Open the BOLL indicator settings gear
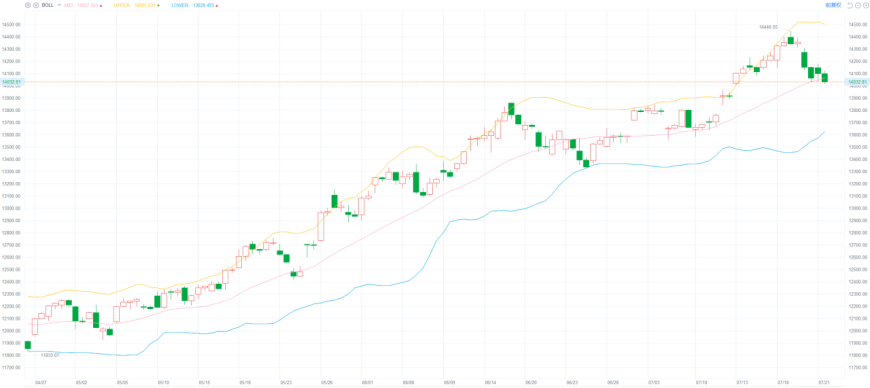870x388 pixels. tap(28, 4)
